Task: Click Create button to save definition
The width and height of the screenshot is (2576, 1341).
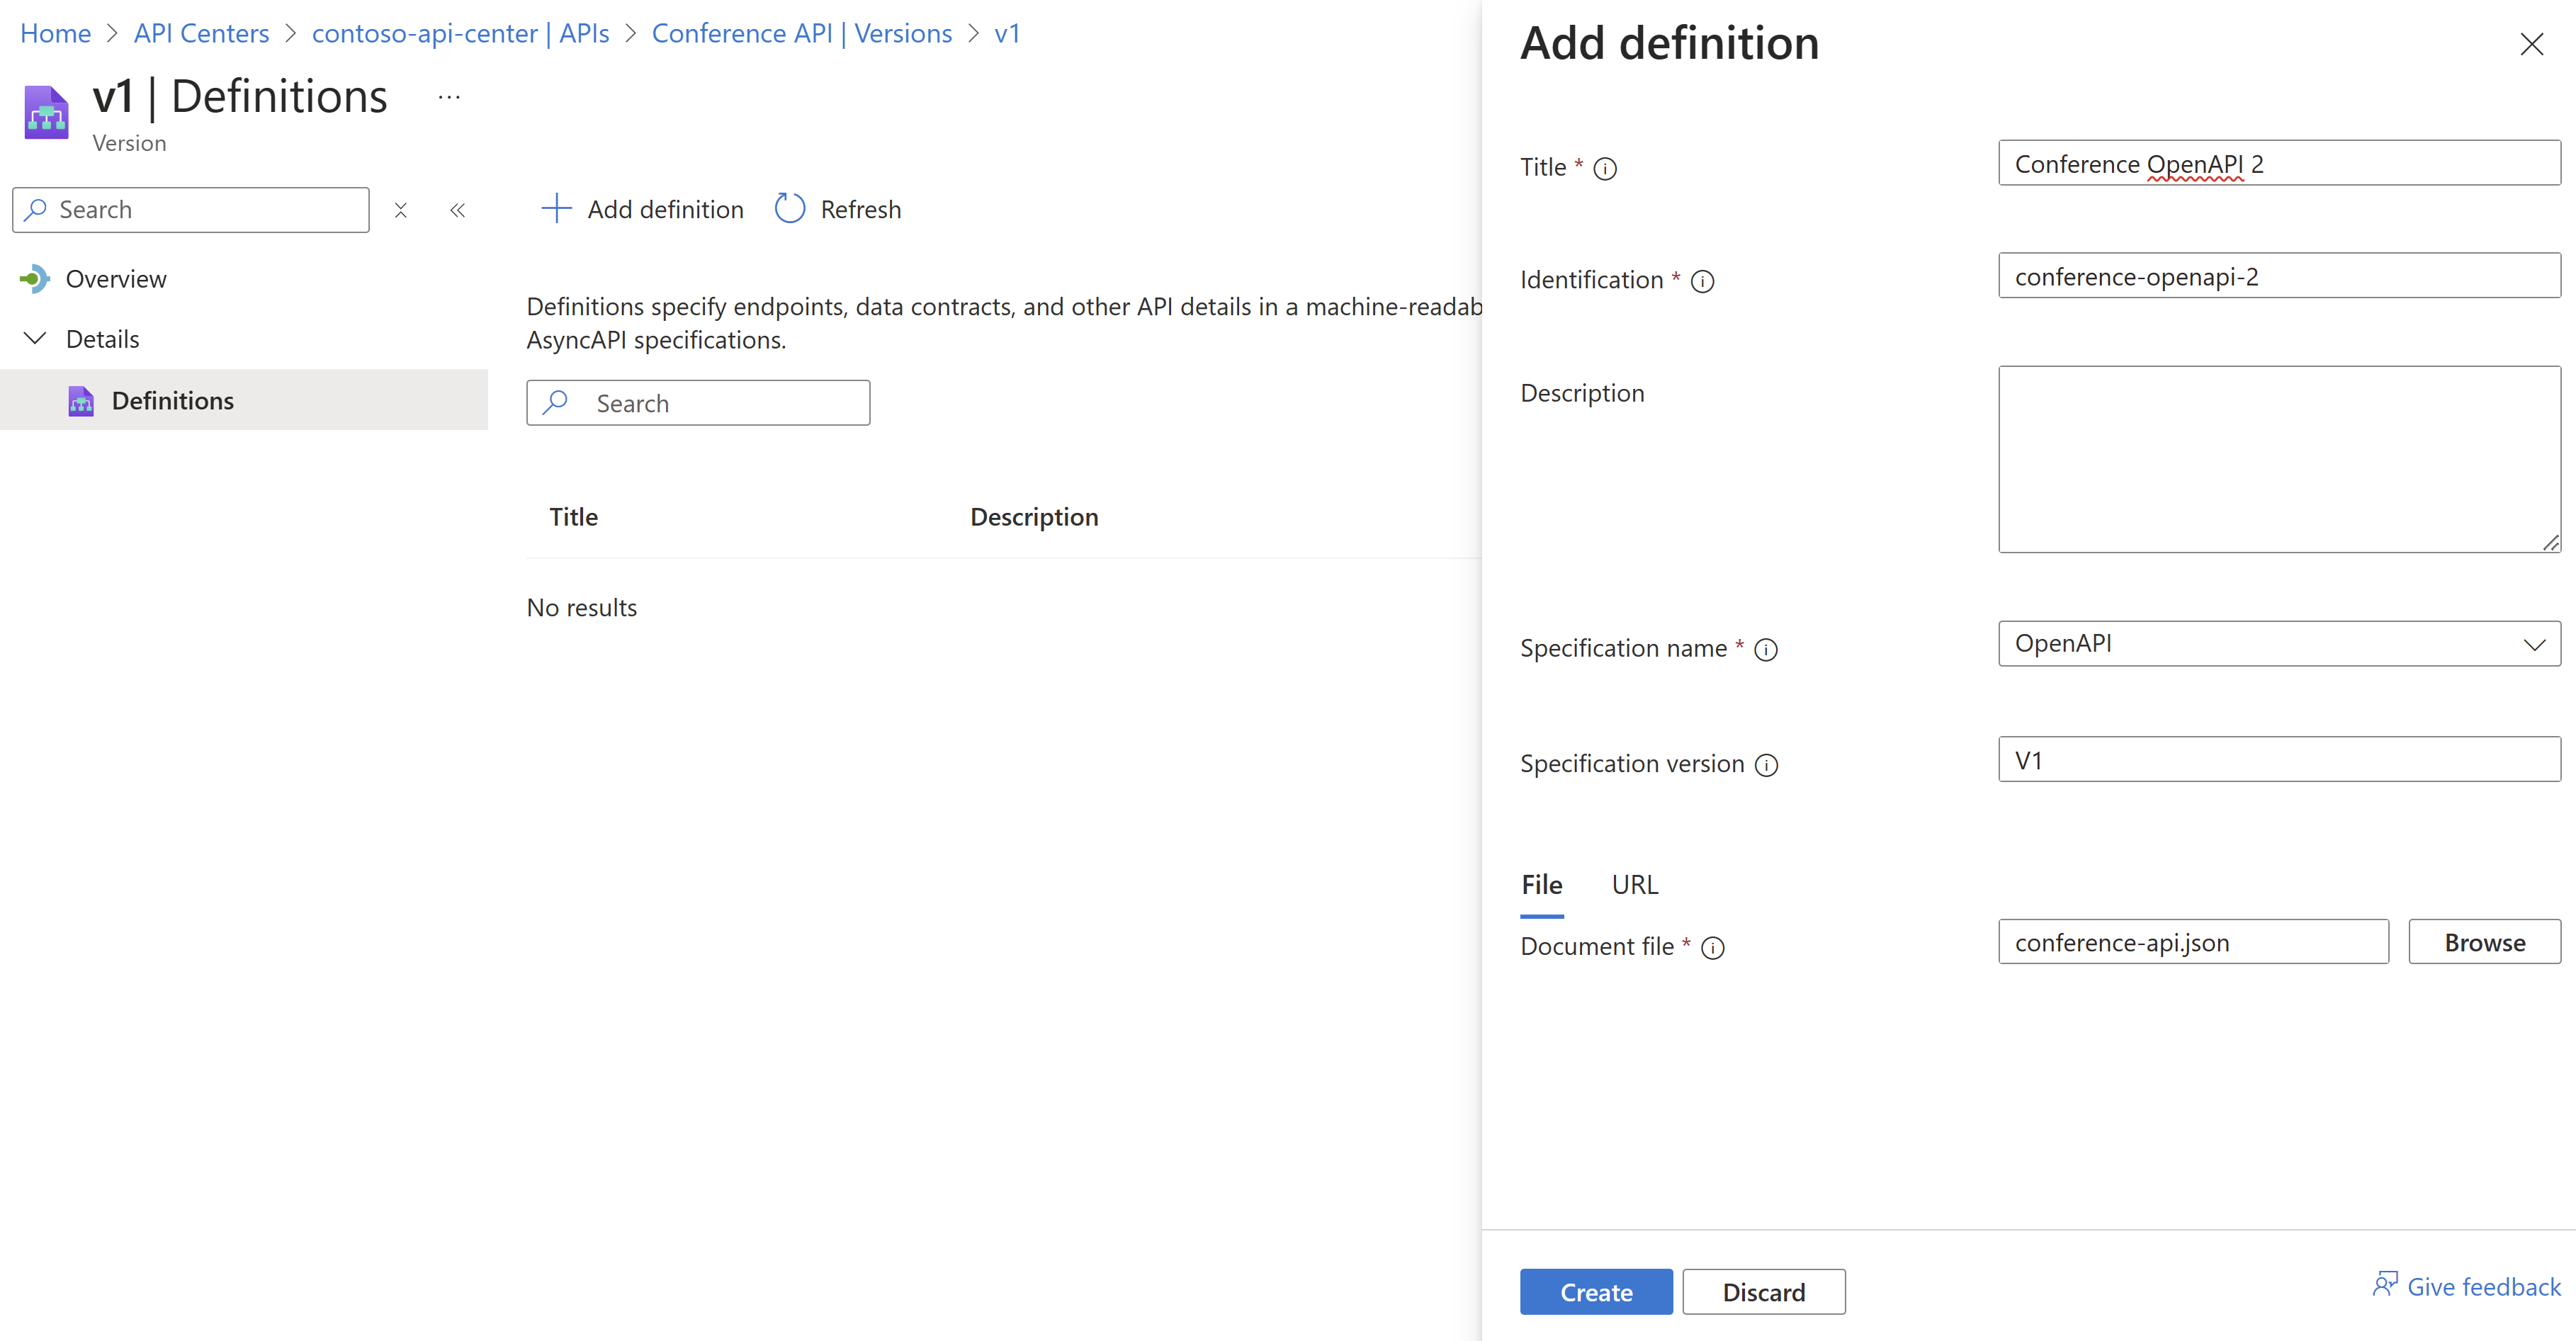Action: 1595,1290
